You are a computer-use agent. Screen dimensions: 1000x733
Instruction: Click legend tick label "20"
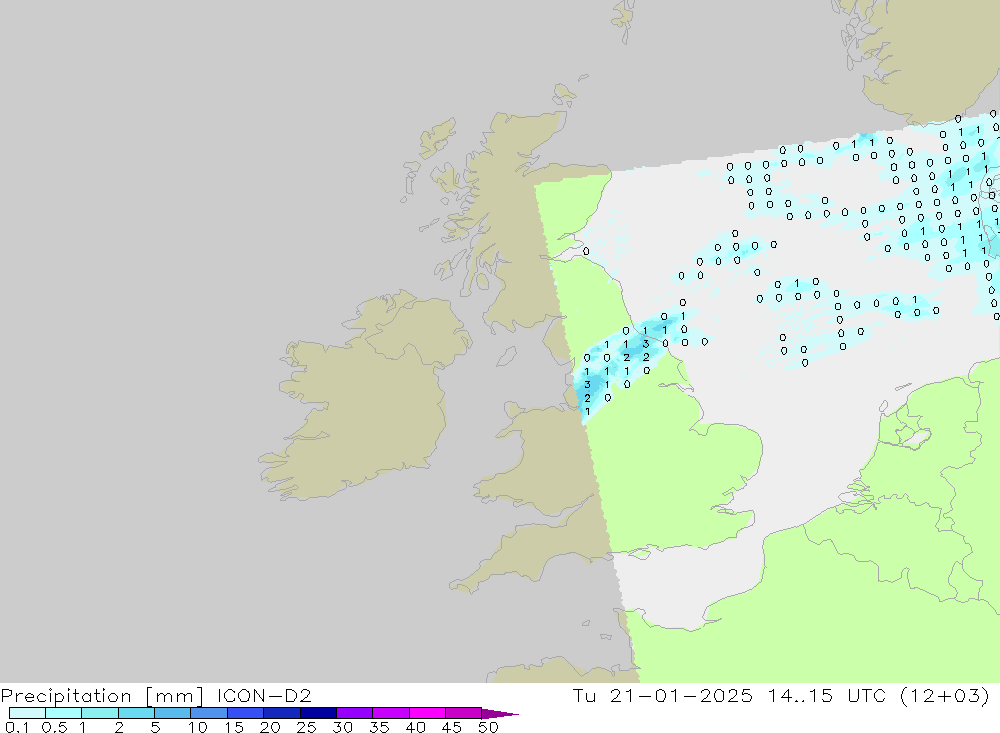coord(270,727)
